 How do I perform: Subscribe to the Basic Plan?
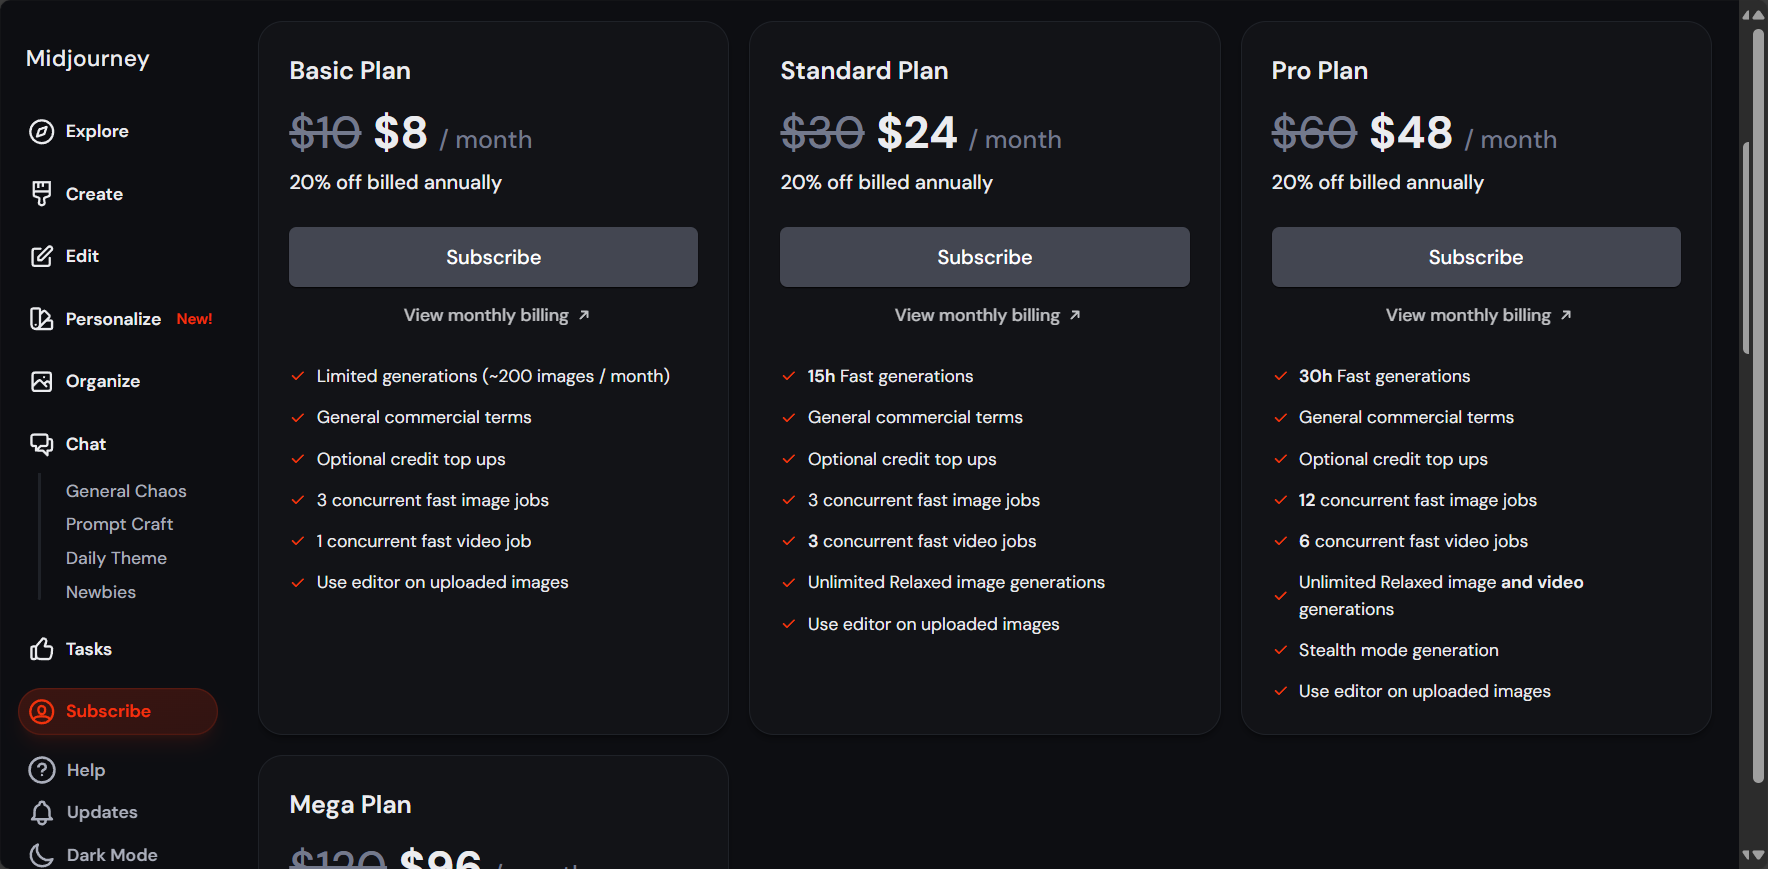pos(493,257)
